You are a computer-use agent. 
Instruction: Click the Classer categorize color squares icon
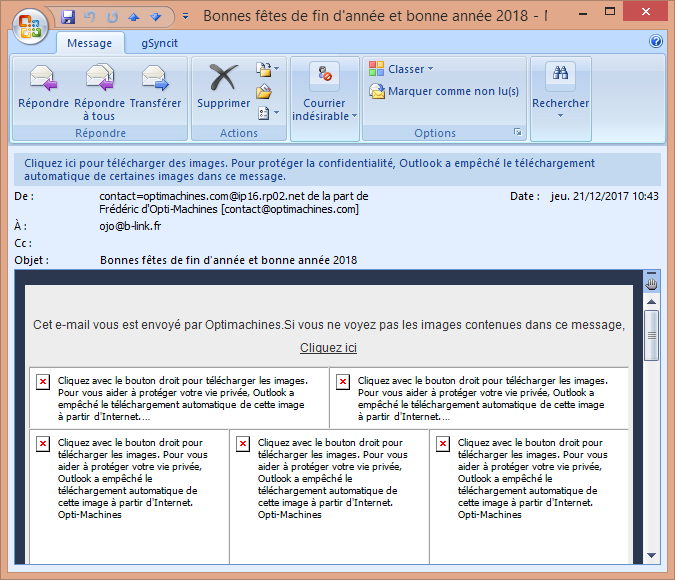point(376,69)
